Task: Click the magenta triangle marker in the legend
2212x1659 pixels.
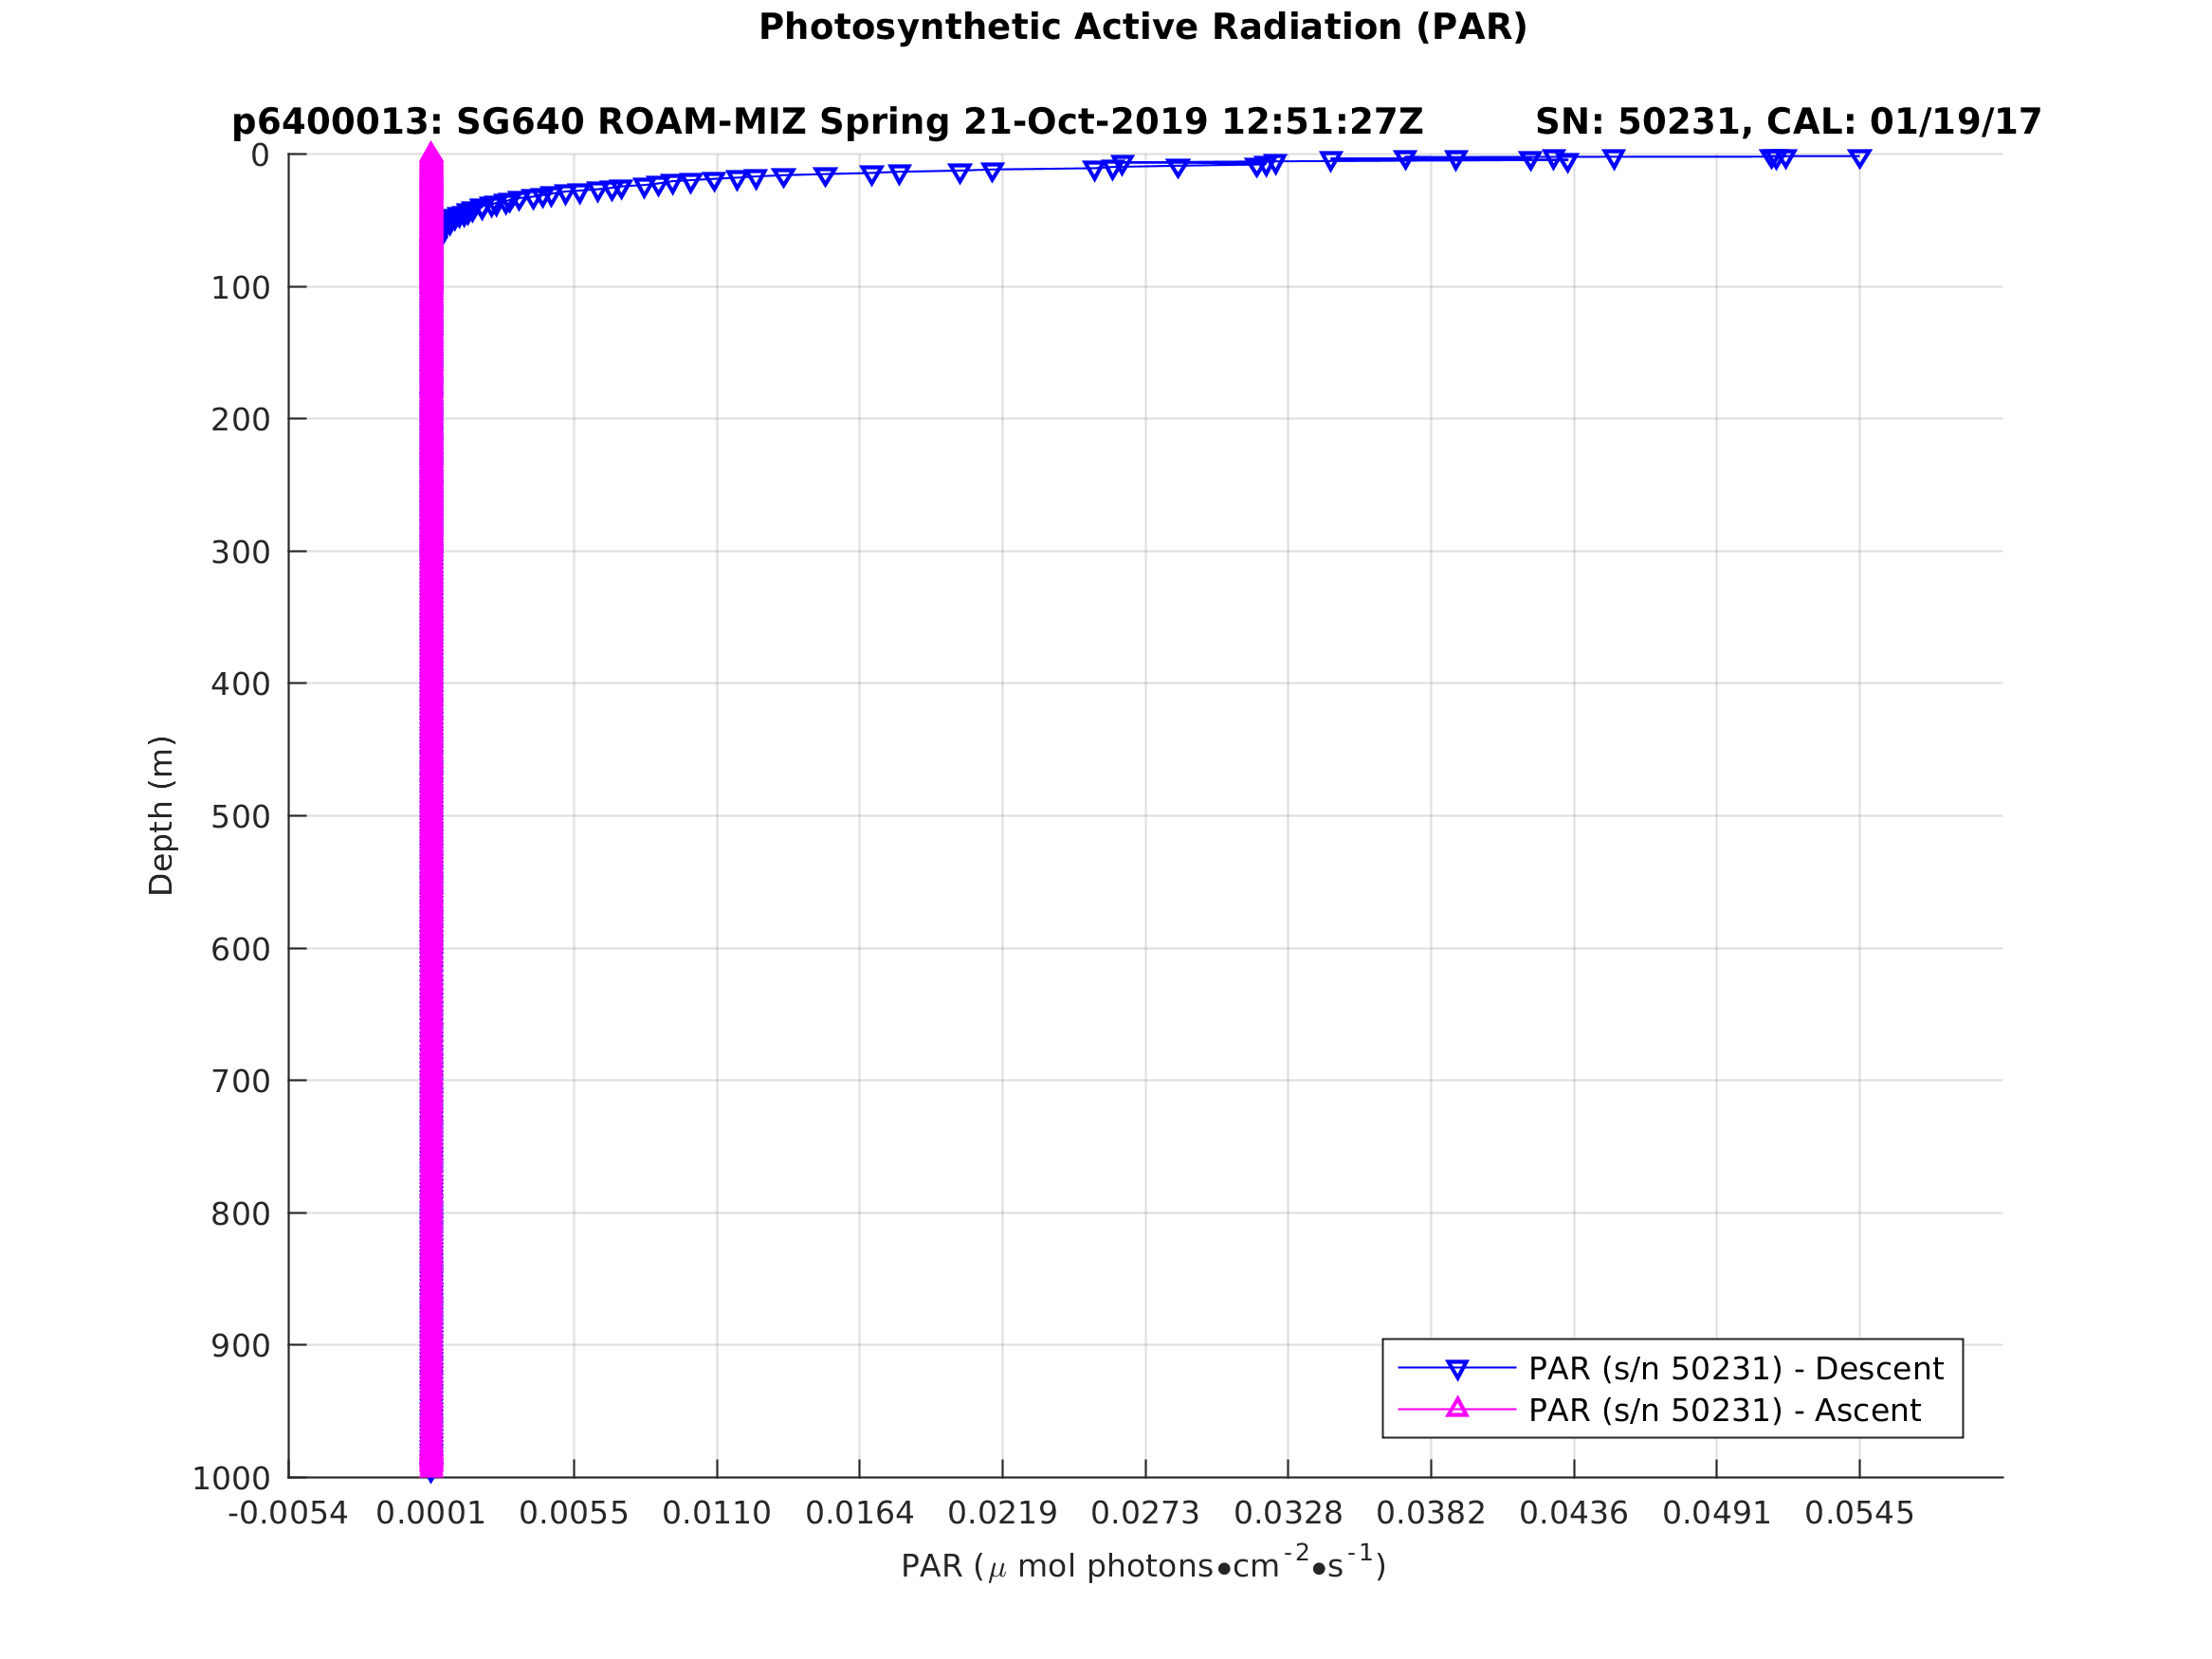Action: coord(1457,1408)
